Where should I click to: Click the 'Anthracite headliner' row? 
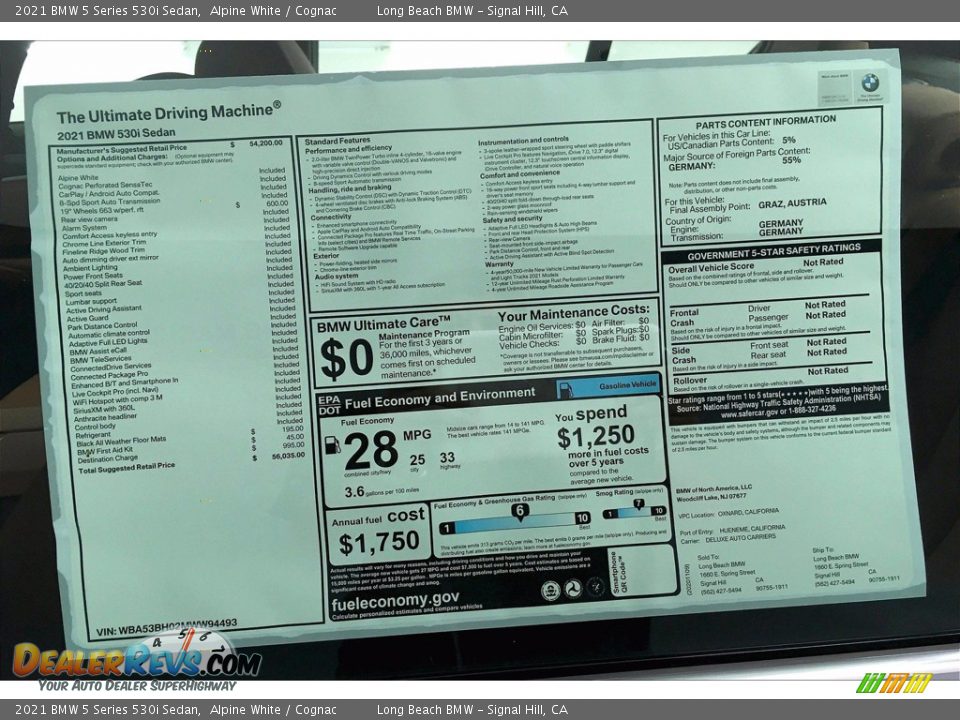click(x=105, y=418)
